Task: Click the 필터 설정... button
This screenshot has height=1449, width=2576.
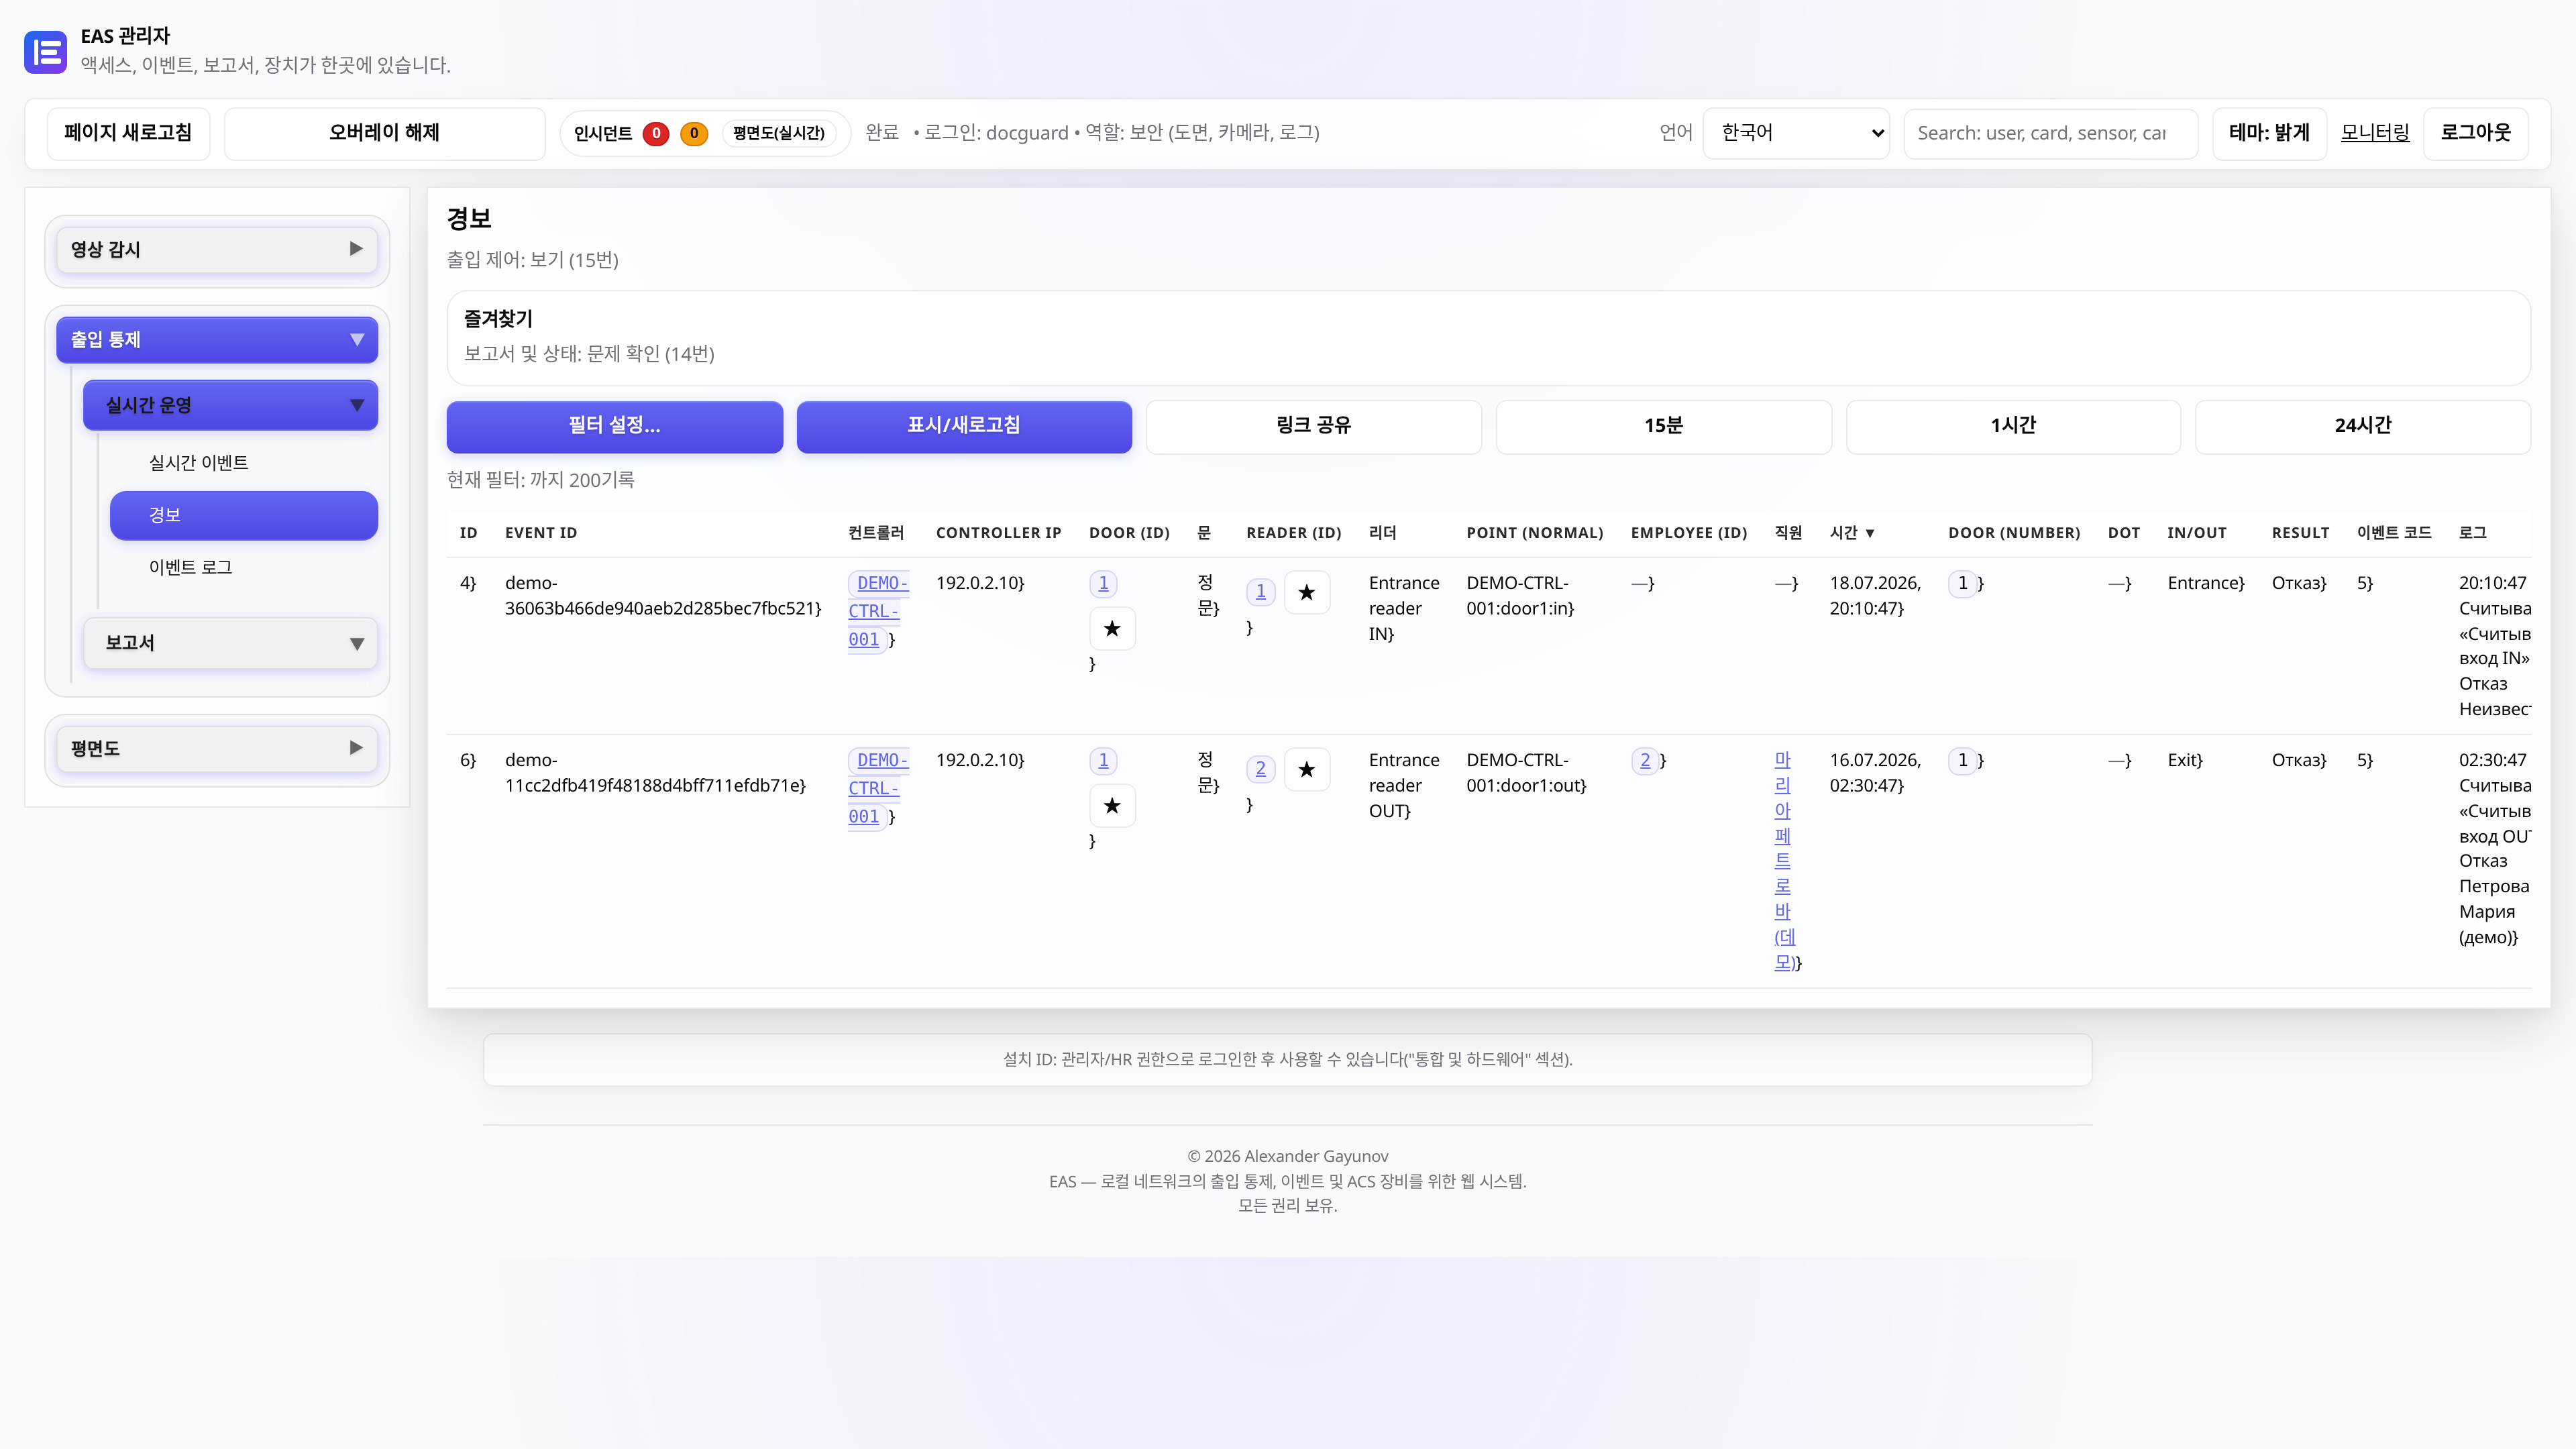Action: pos(614,426)
